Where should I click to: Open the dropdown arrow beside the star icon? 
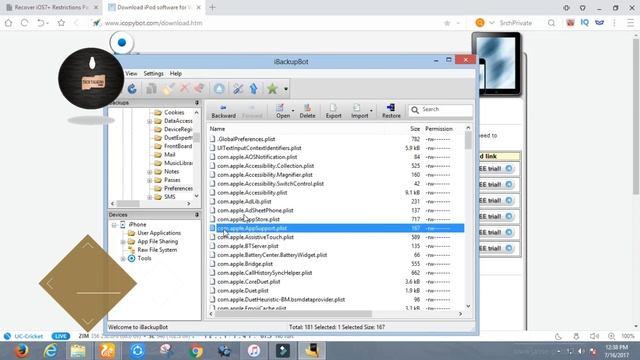(286, 89)
